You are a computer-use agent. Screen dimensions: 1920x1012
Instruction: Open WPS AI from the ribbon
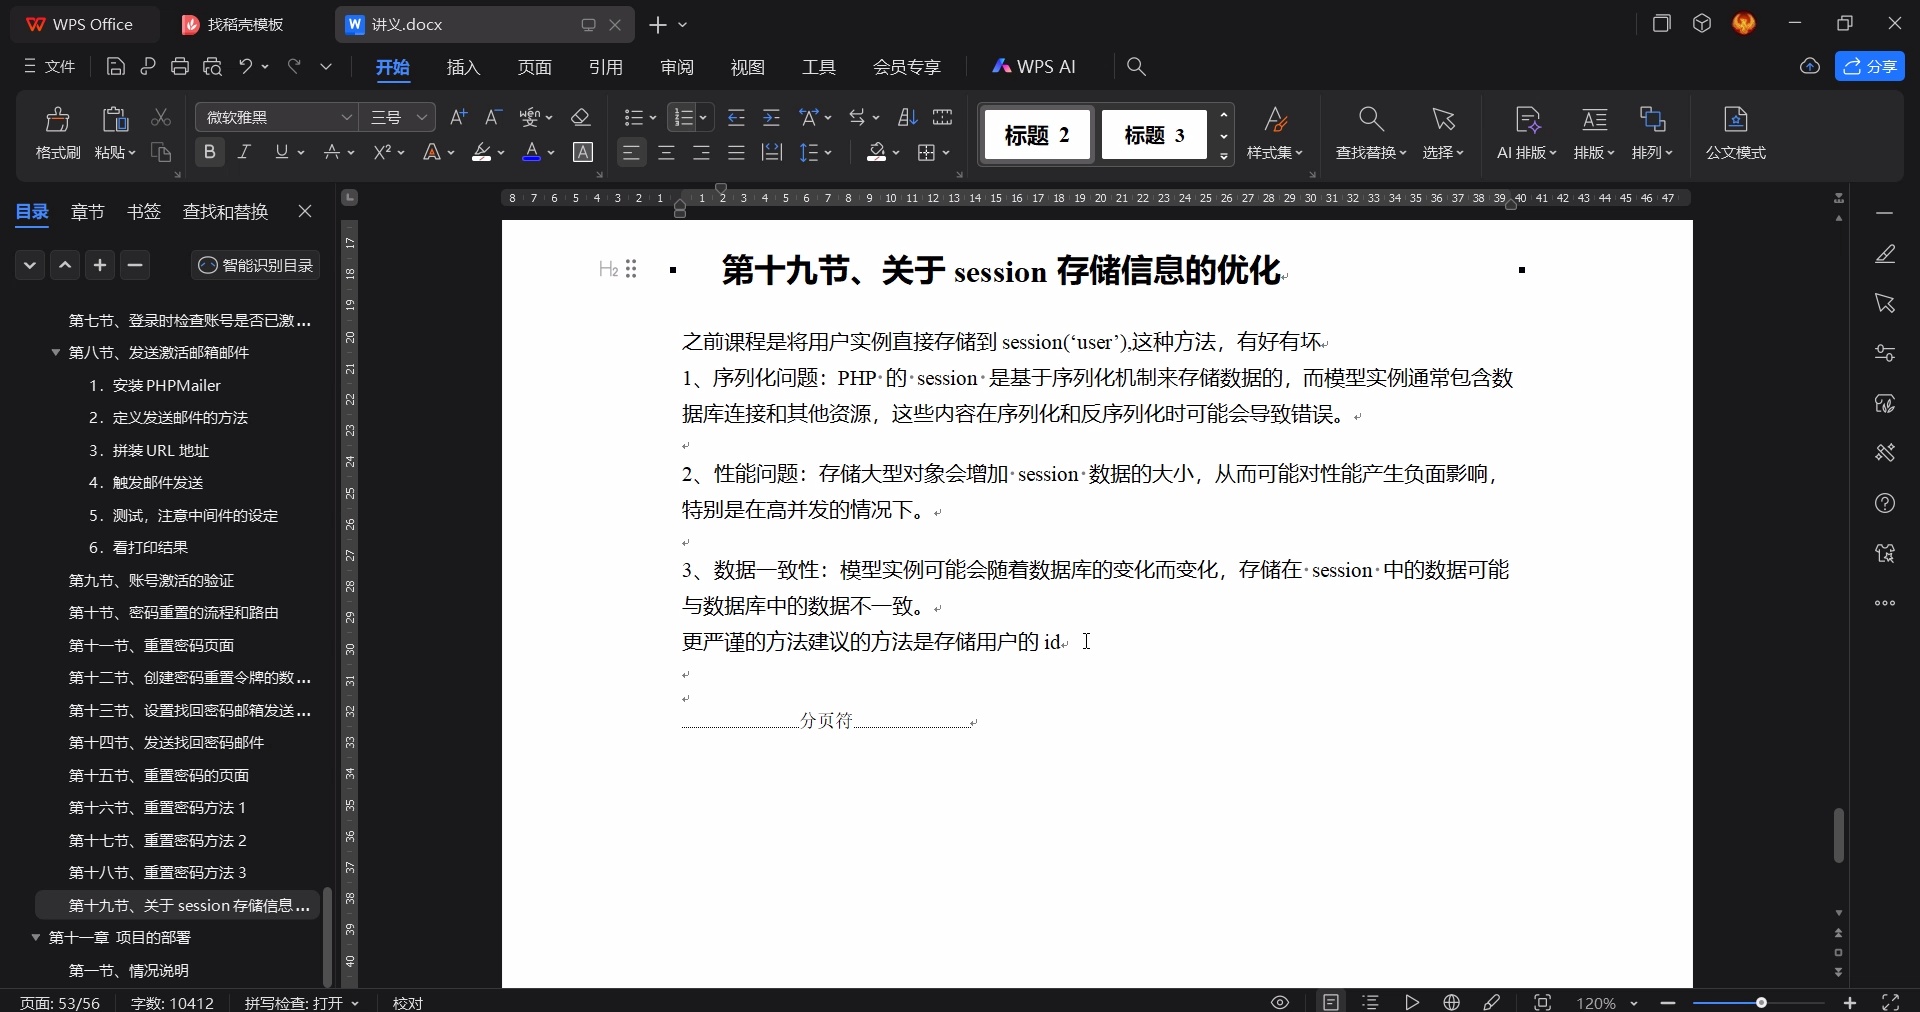pyautogui.click(x=1035, y=66)
